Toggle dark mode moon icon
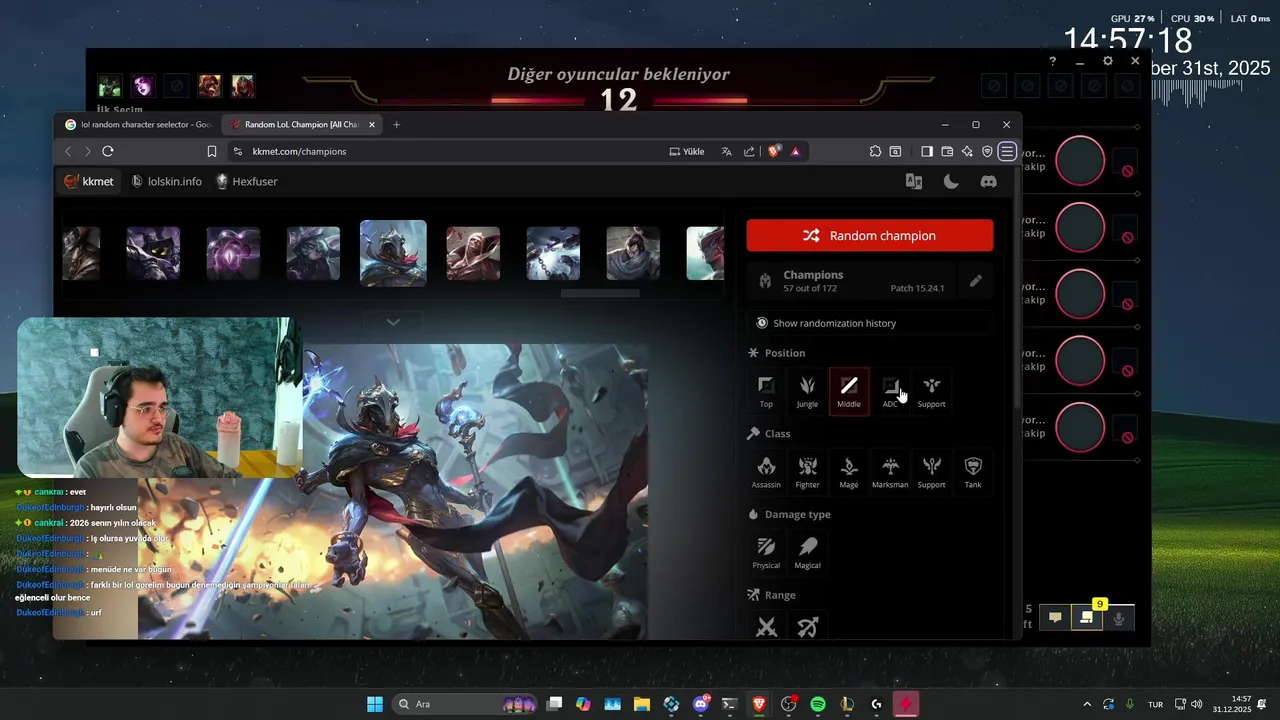Image resolution: width=1280 pixels, height=720 pixels. pos(951,181)
